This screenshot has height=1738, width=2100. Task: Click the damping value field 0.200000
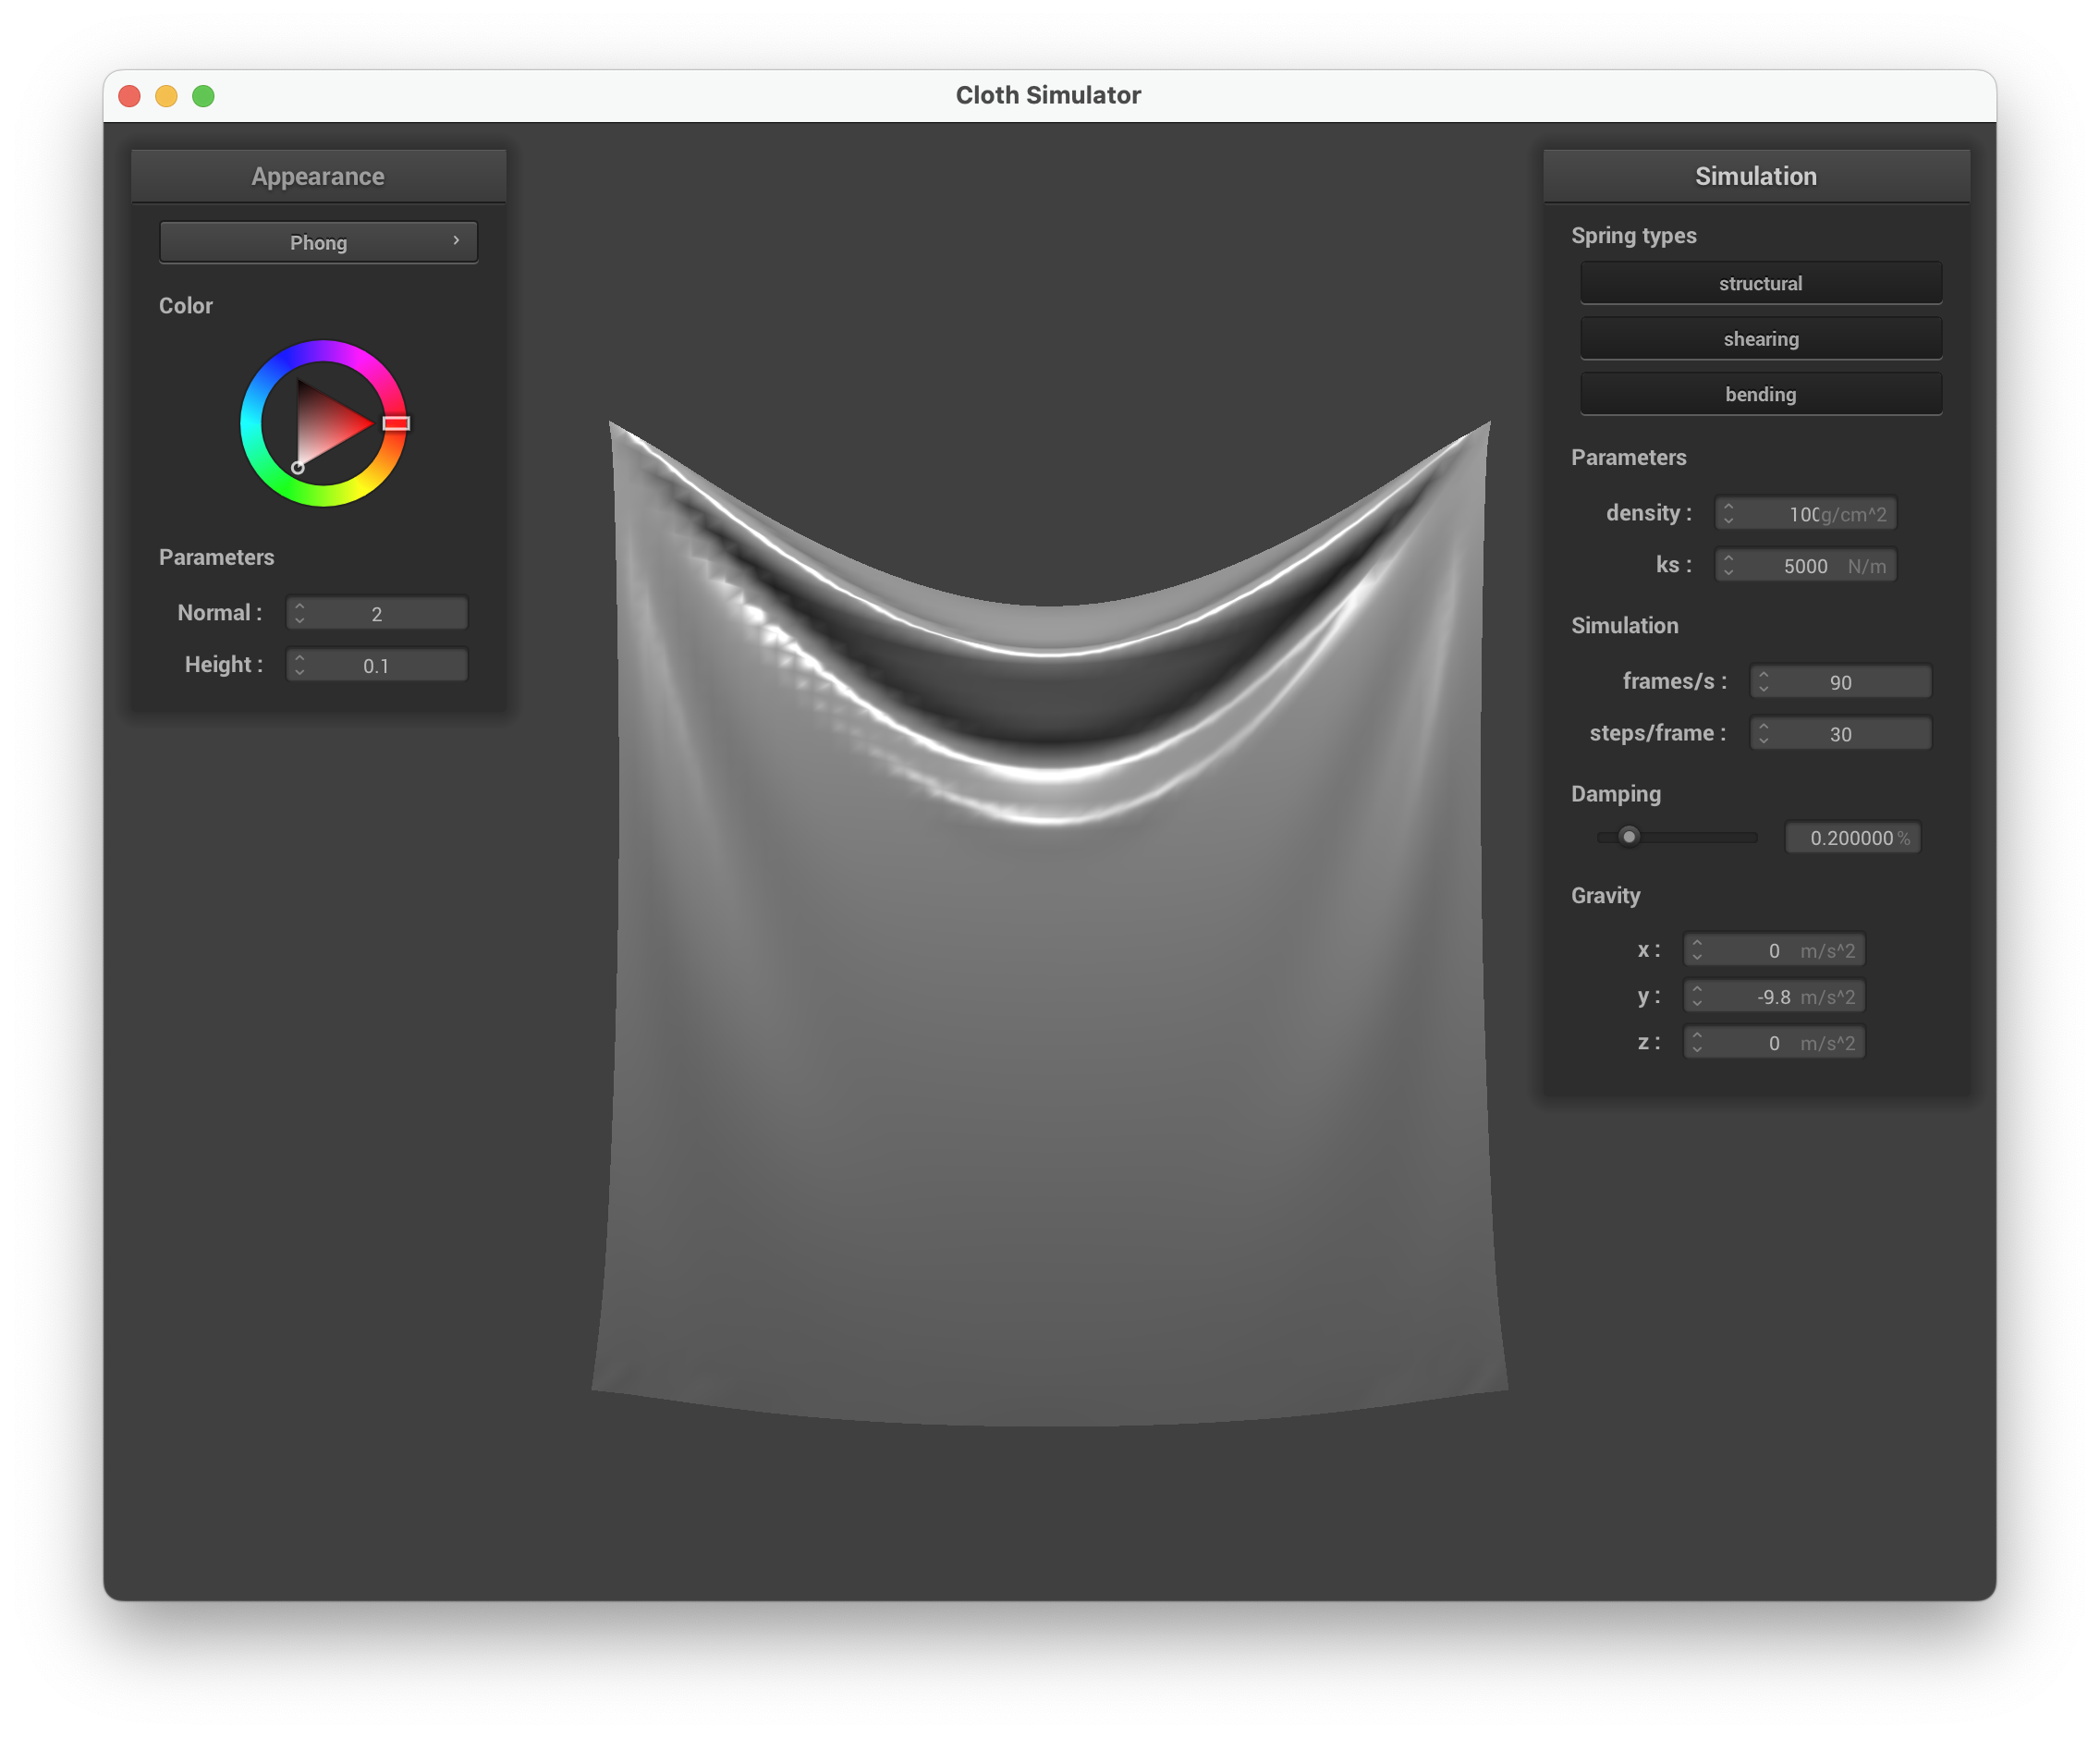click(x=1850, y=838)
